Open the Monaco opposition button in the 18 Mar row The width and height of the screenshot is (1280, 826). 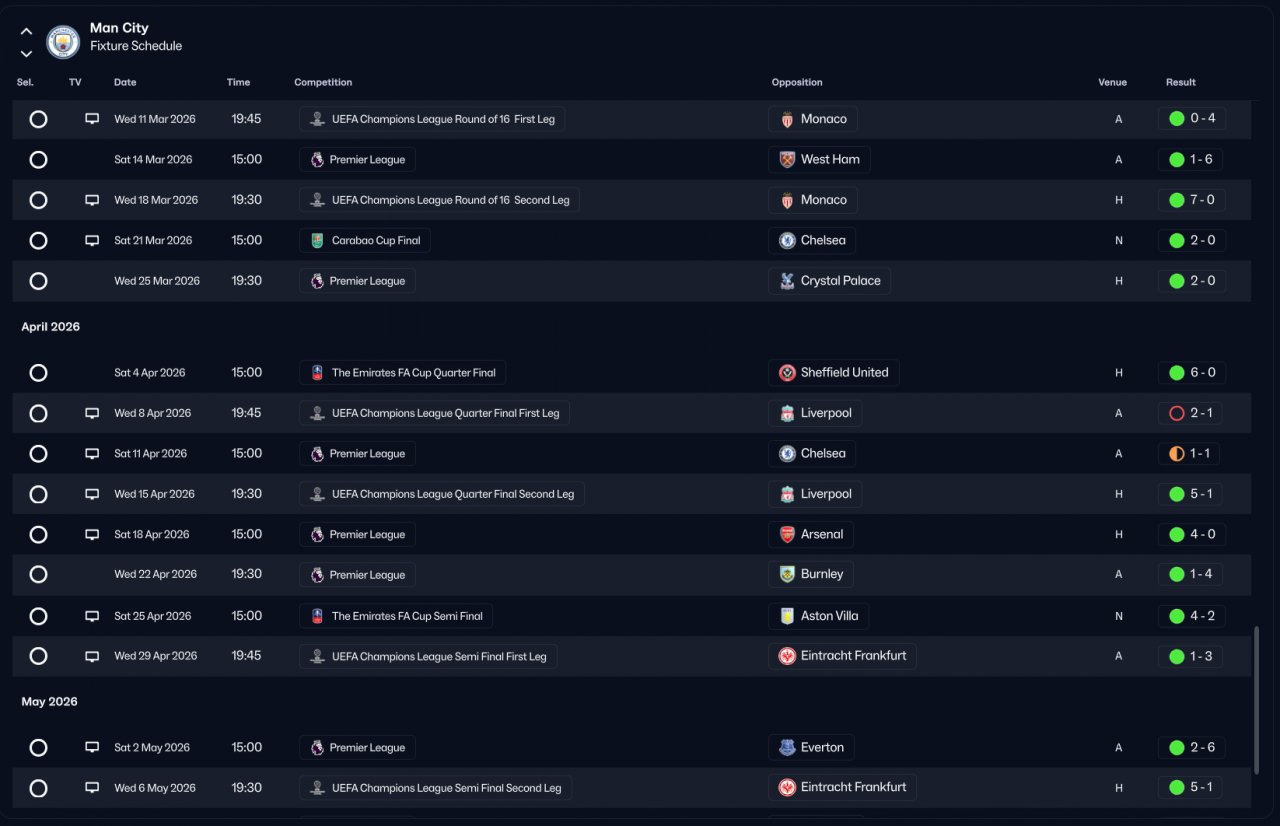813,200
